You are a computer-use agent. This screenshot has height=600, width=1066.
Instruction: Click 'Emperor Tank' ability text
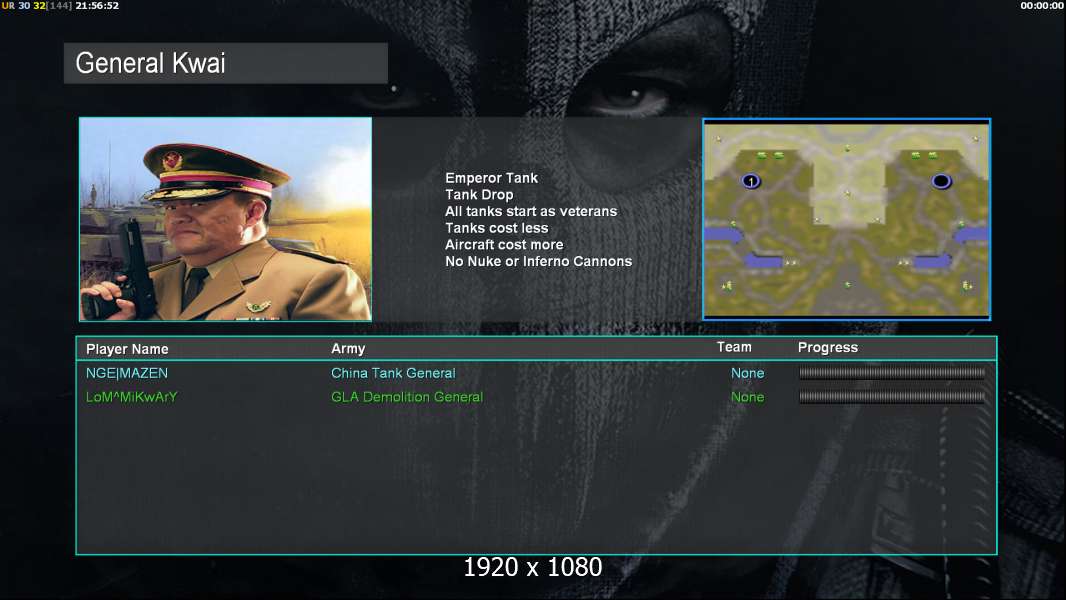492,178
